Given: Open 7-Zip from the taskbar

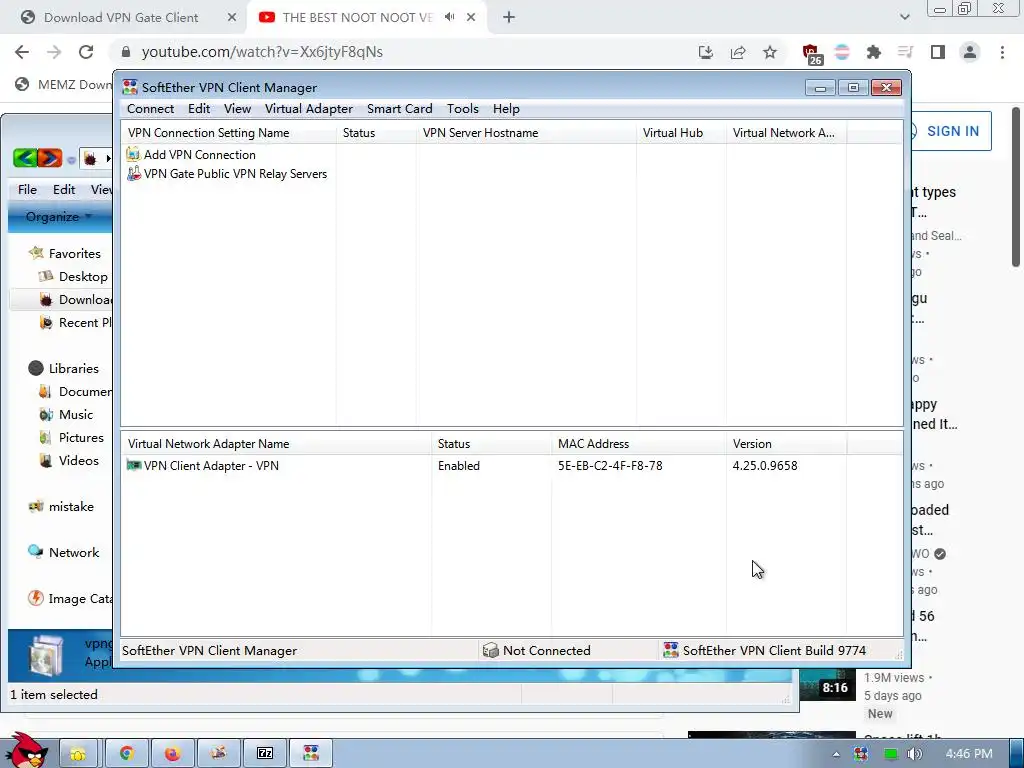Looking at the screenshot, I should click(x=264, y=754).
